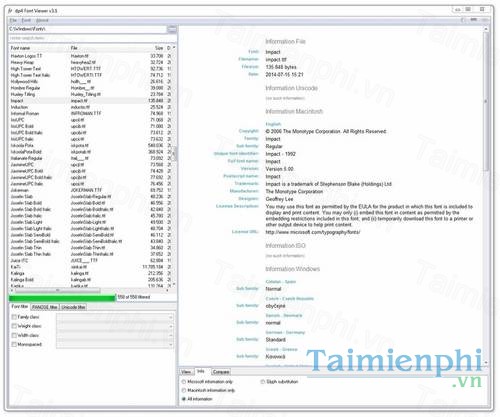Select the Italianate Regular font row
Screen dimensions: 500x417
(x=90, y=158)
